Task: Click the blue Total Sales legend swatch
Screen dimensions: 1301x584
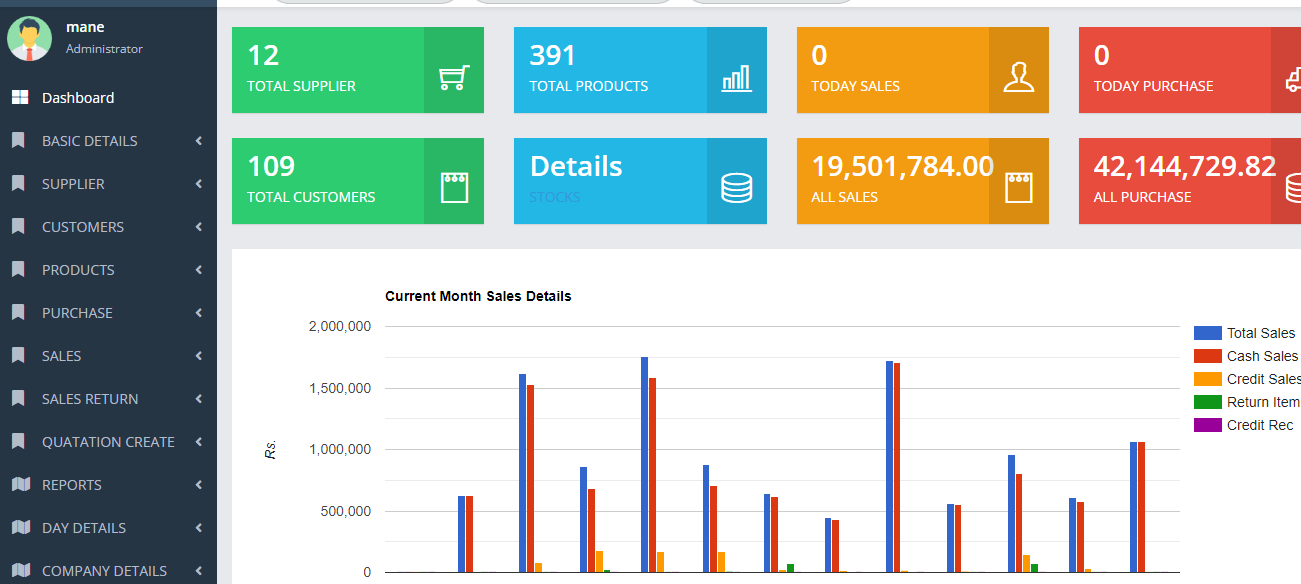Action: (x=1208, y=333)
